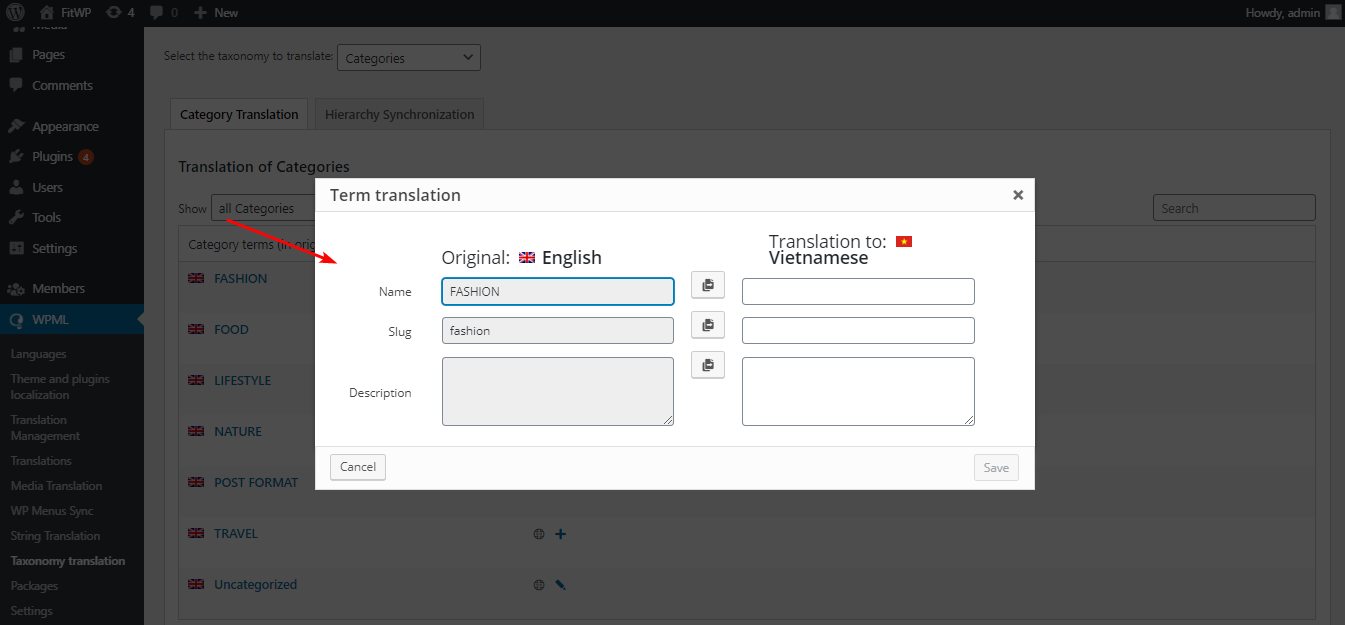Click the Vietnamese flag in the dialog header
Image resolution: width=1345 pixels, height=625 pixels.
pyautogui.click(x=904, y=241)
